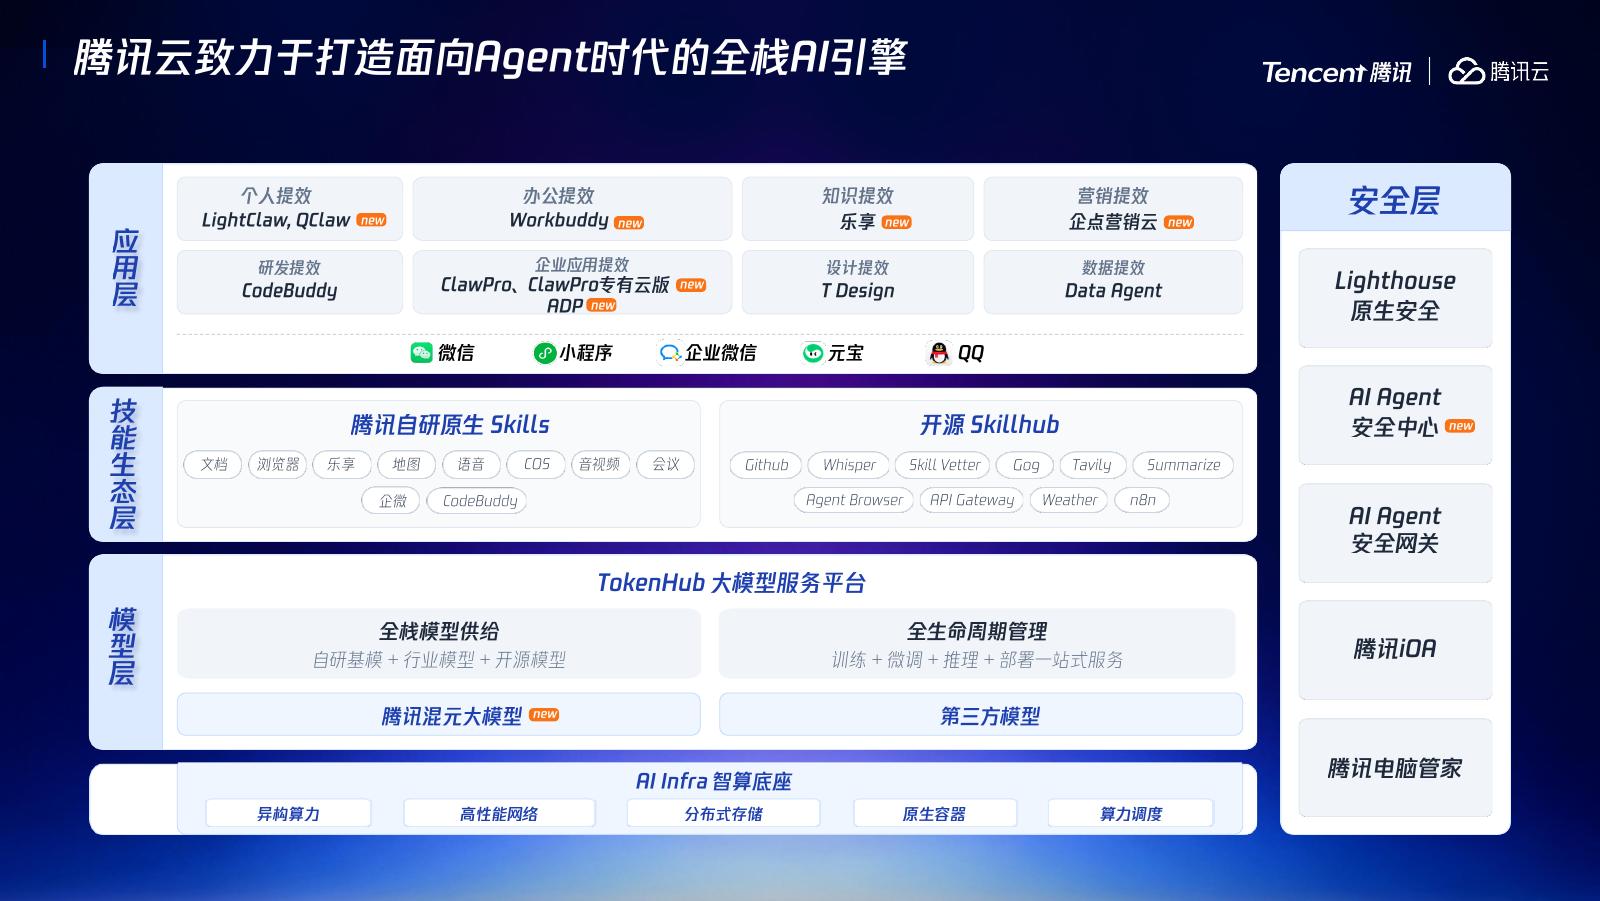Open the Lighthouse 原生安全 card
Screen dimensions: 1600x901
point(1395,298)
